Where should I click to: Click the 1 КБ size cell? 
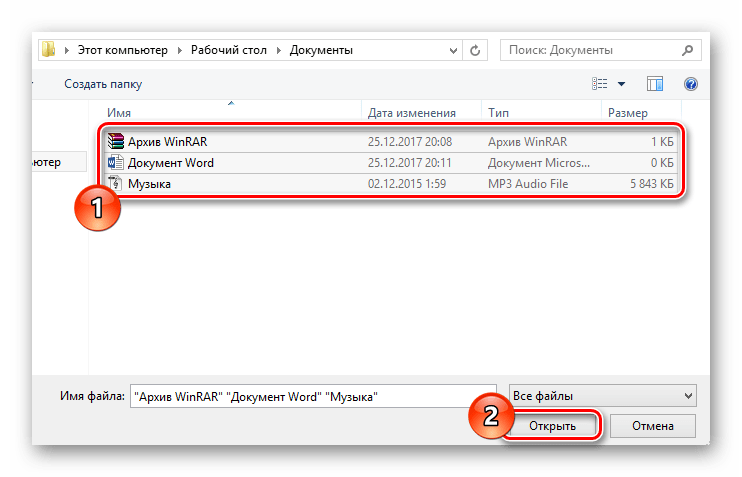(662, 141)
